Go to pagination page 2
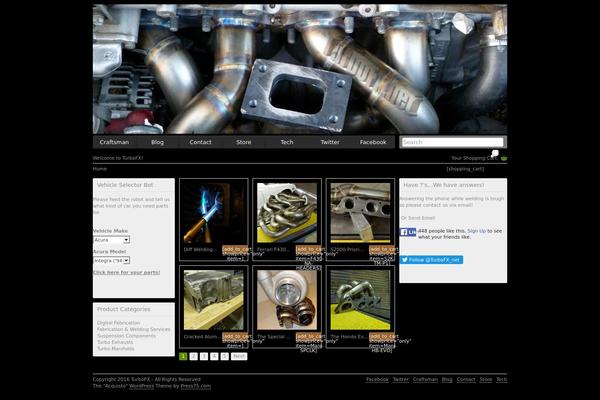Image resolution: width=600 pixels, height=400 pixels. click(194, 356)
